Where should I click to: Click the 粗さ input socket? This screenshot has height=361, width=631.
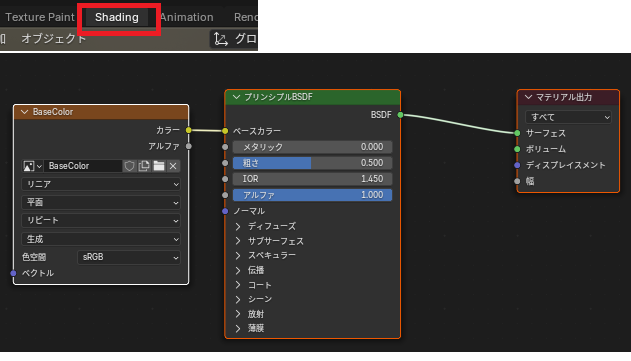point(225,163)
